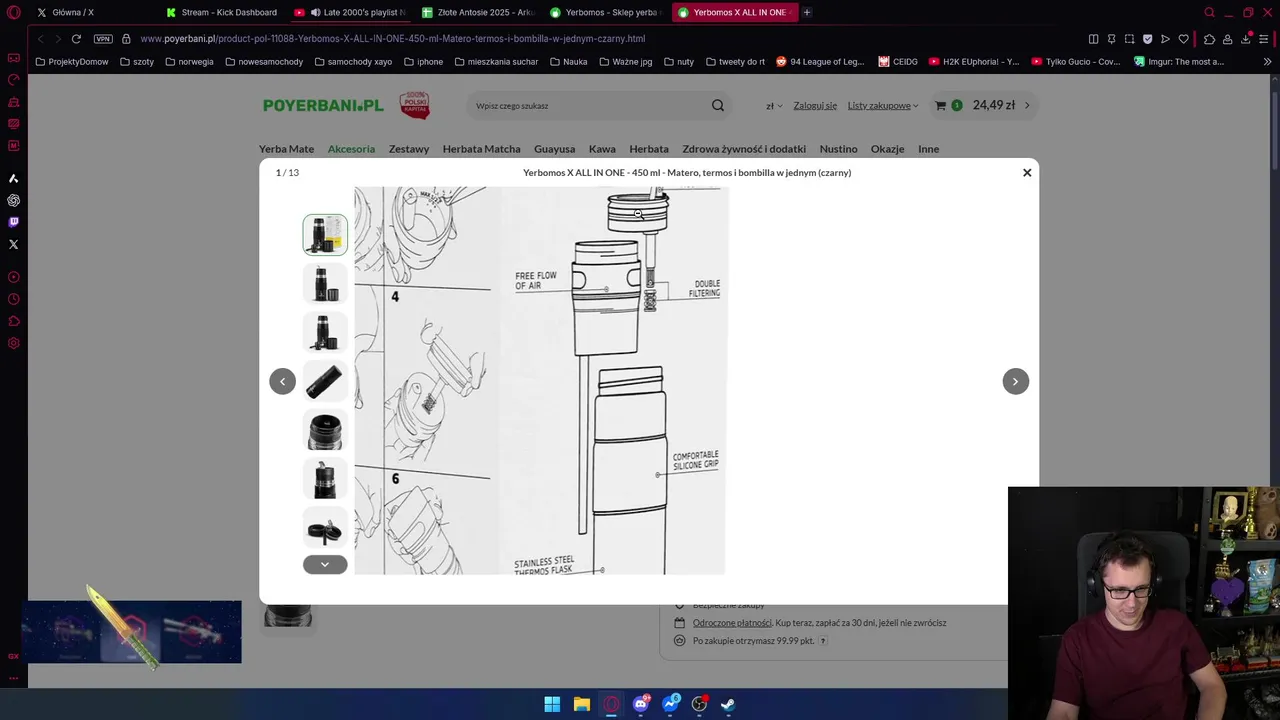This screenshot has width=1280, height=720.
Task: Switch to Złote Antosie 2025 tab
Action: coord(480,13)
